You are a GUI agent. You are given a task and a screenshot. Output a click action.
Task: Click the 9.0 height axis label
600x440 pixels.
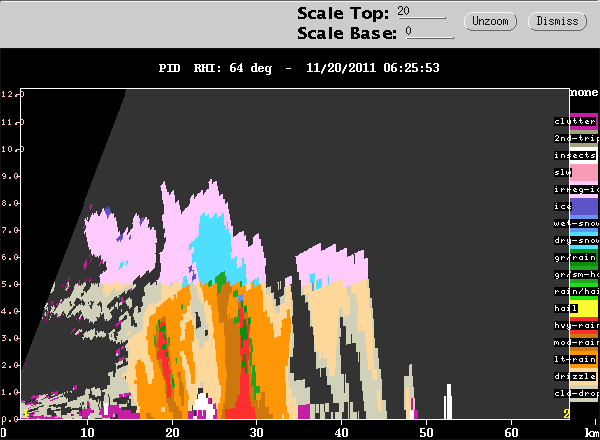10,176
